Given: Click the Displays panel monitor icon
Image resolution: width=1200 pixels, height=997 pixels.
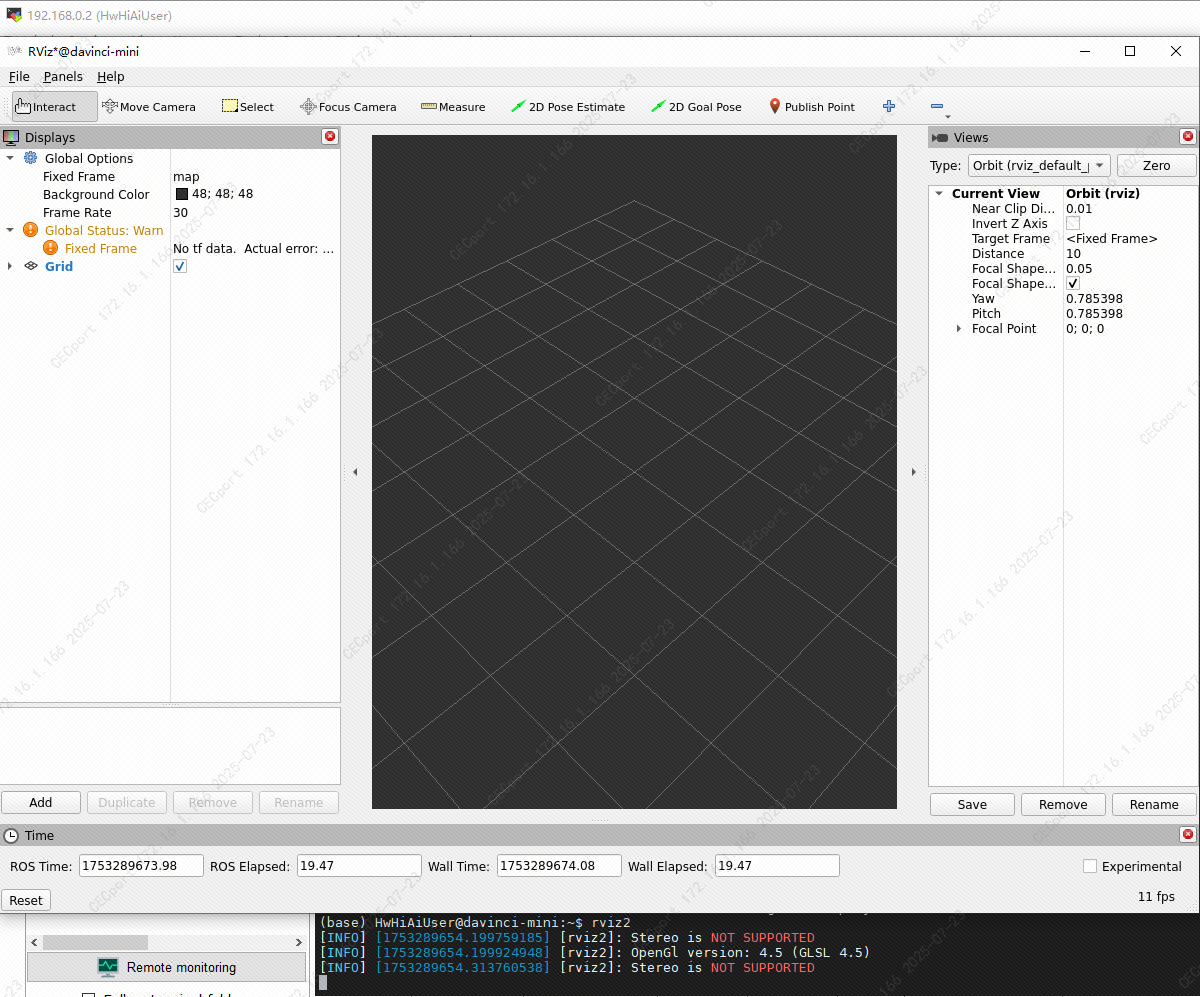Looking at the screenshot, I should pyautogui.click(x=11, y=137).
